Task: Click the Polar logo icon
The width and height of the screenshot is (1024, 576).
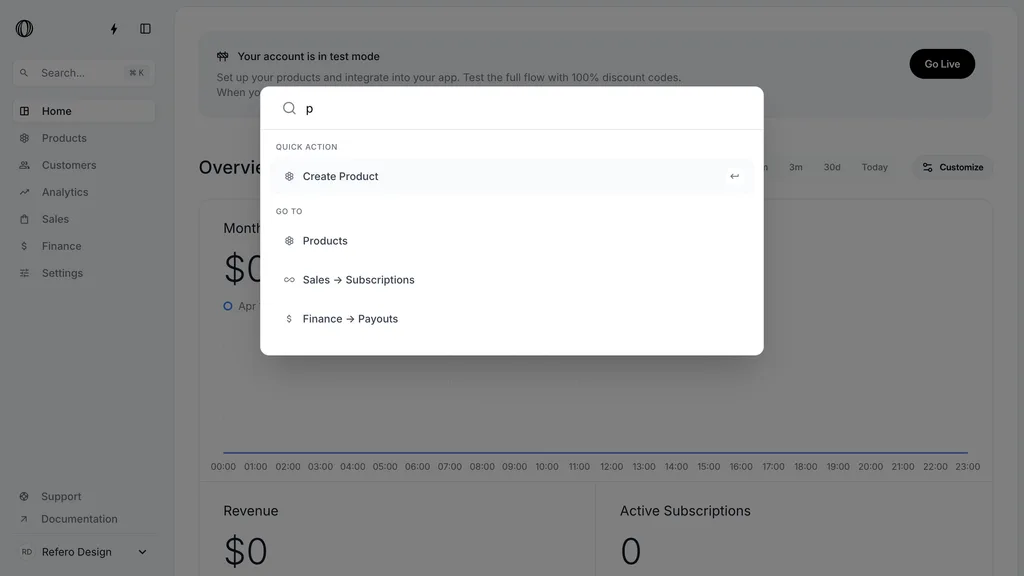Action: click(24, 29)
